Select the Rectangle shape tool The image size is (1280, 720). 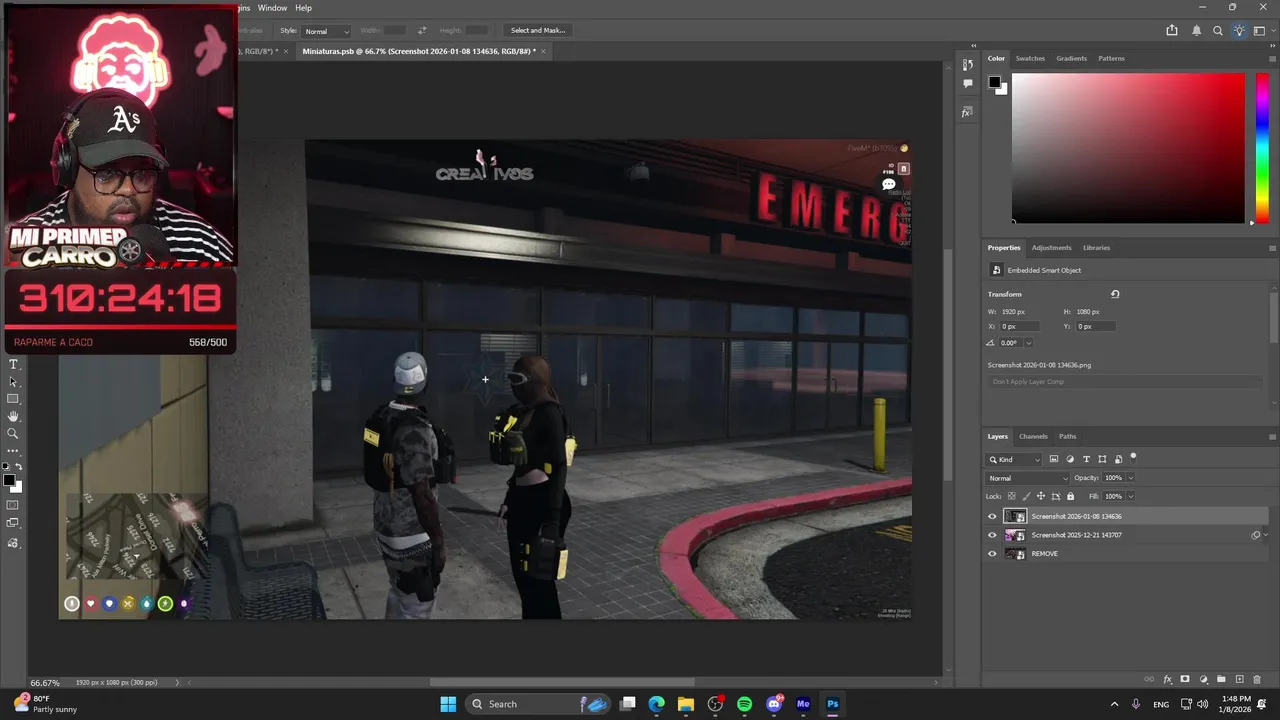click(x=13, y=399)
